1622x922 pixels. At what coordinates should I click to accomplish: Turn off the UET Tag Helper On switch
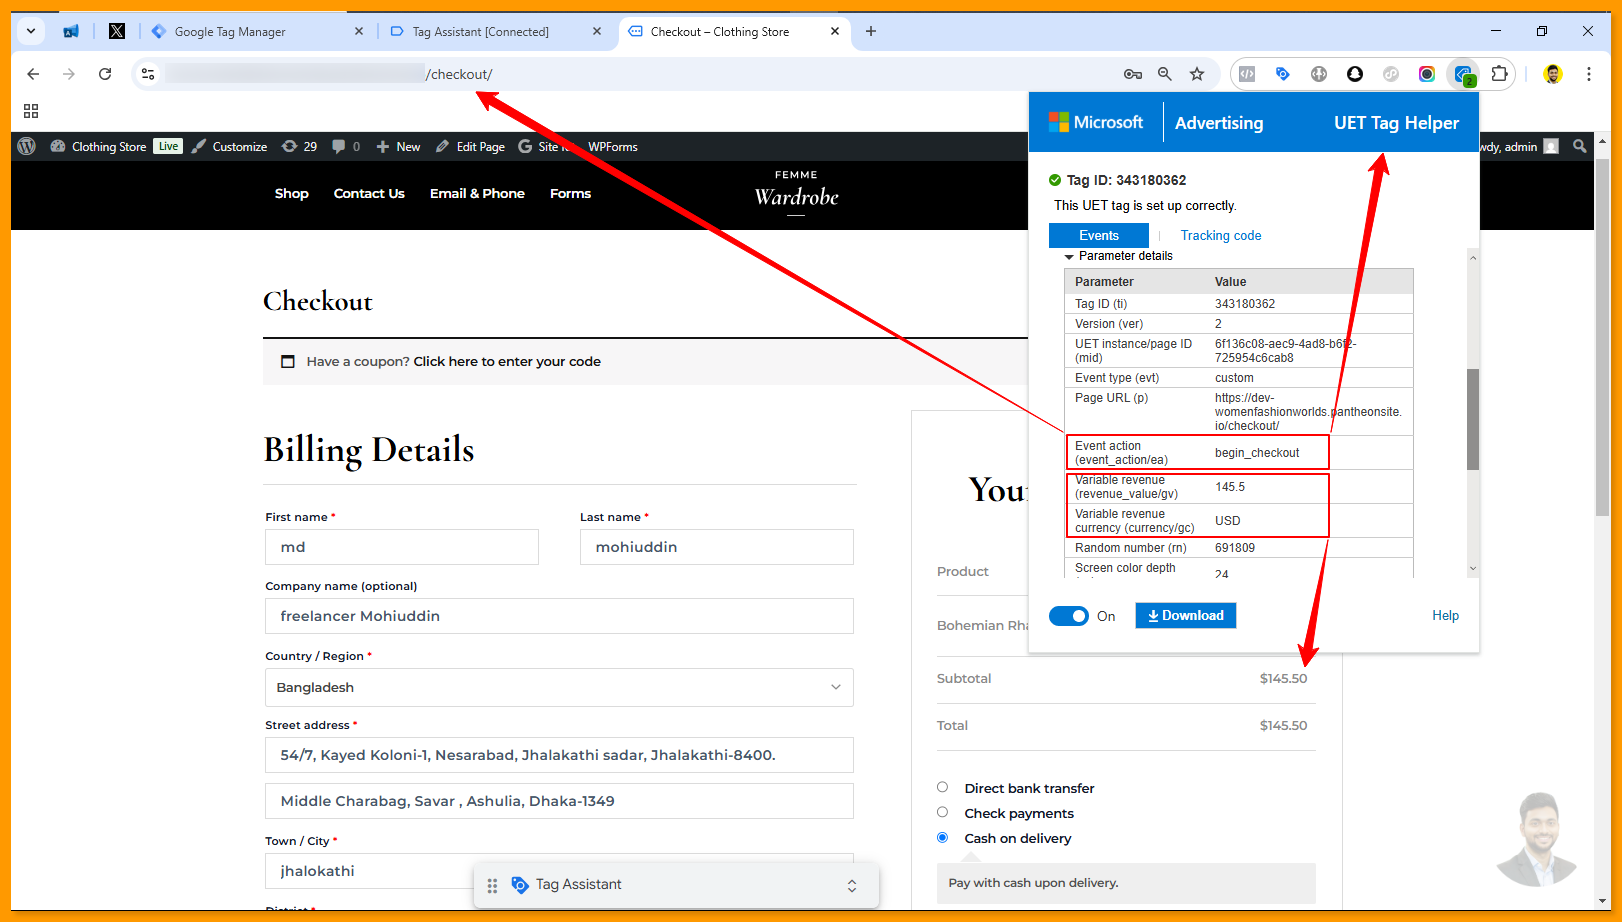[x=1068, y=616]
